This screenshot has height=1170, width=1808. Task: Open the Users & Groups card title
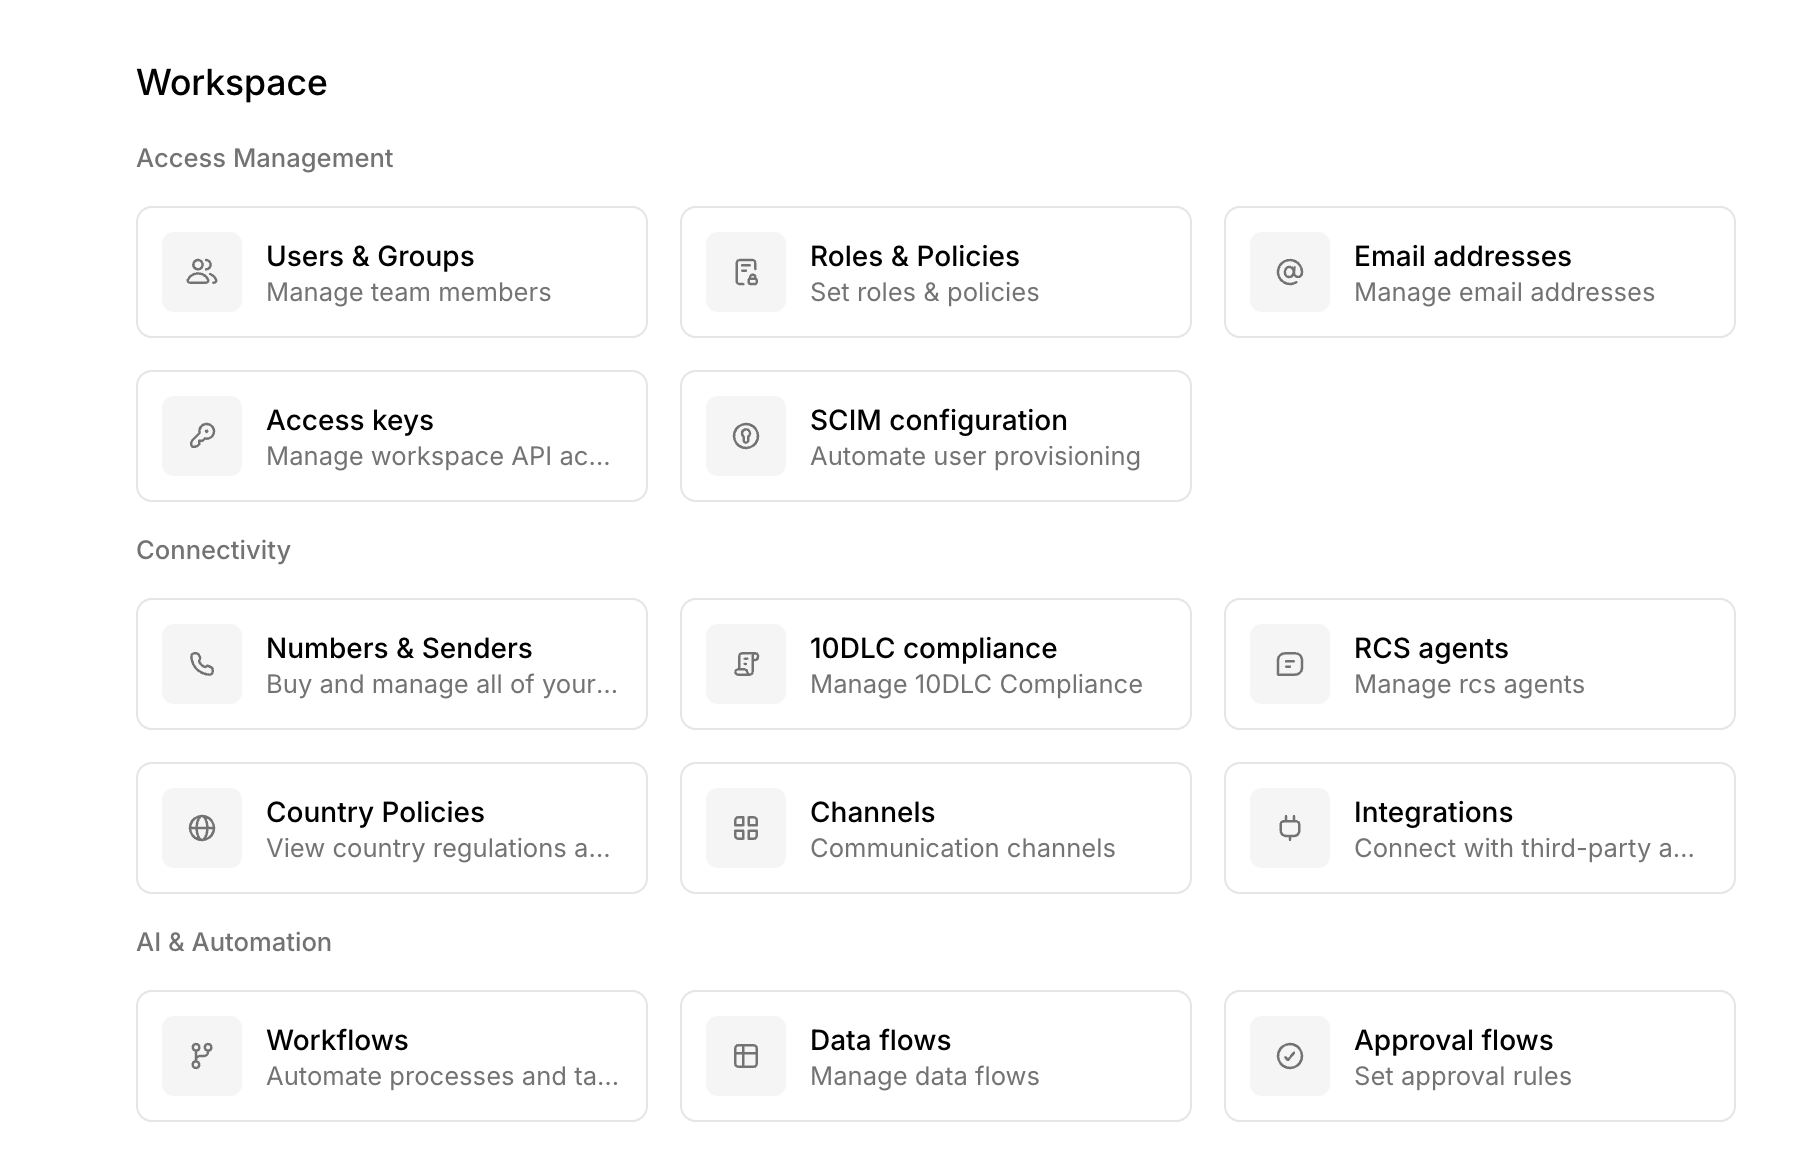pos(370,256)
